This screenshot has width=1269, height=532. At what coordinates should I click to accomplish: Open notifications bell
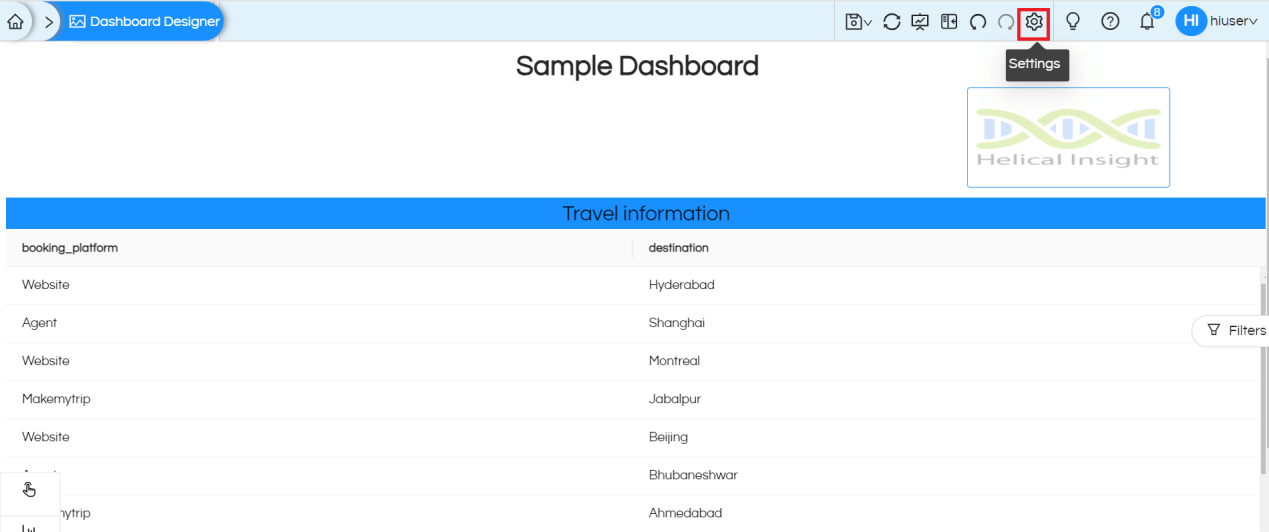tap(1147, 22)
